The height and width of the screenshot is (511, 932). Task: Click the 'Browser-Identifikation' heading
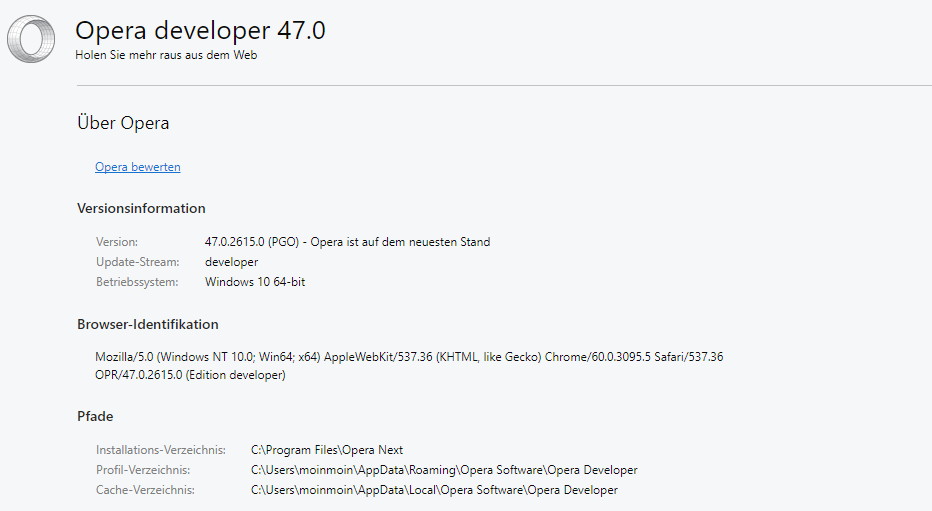pos(148,324)
